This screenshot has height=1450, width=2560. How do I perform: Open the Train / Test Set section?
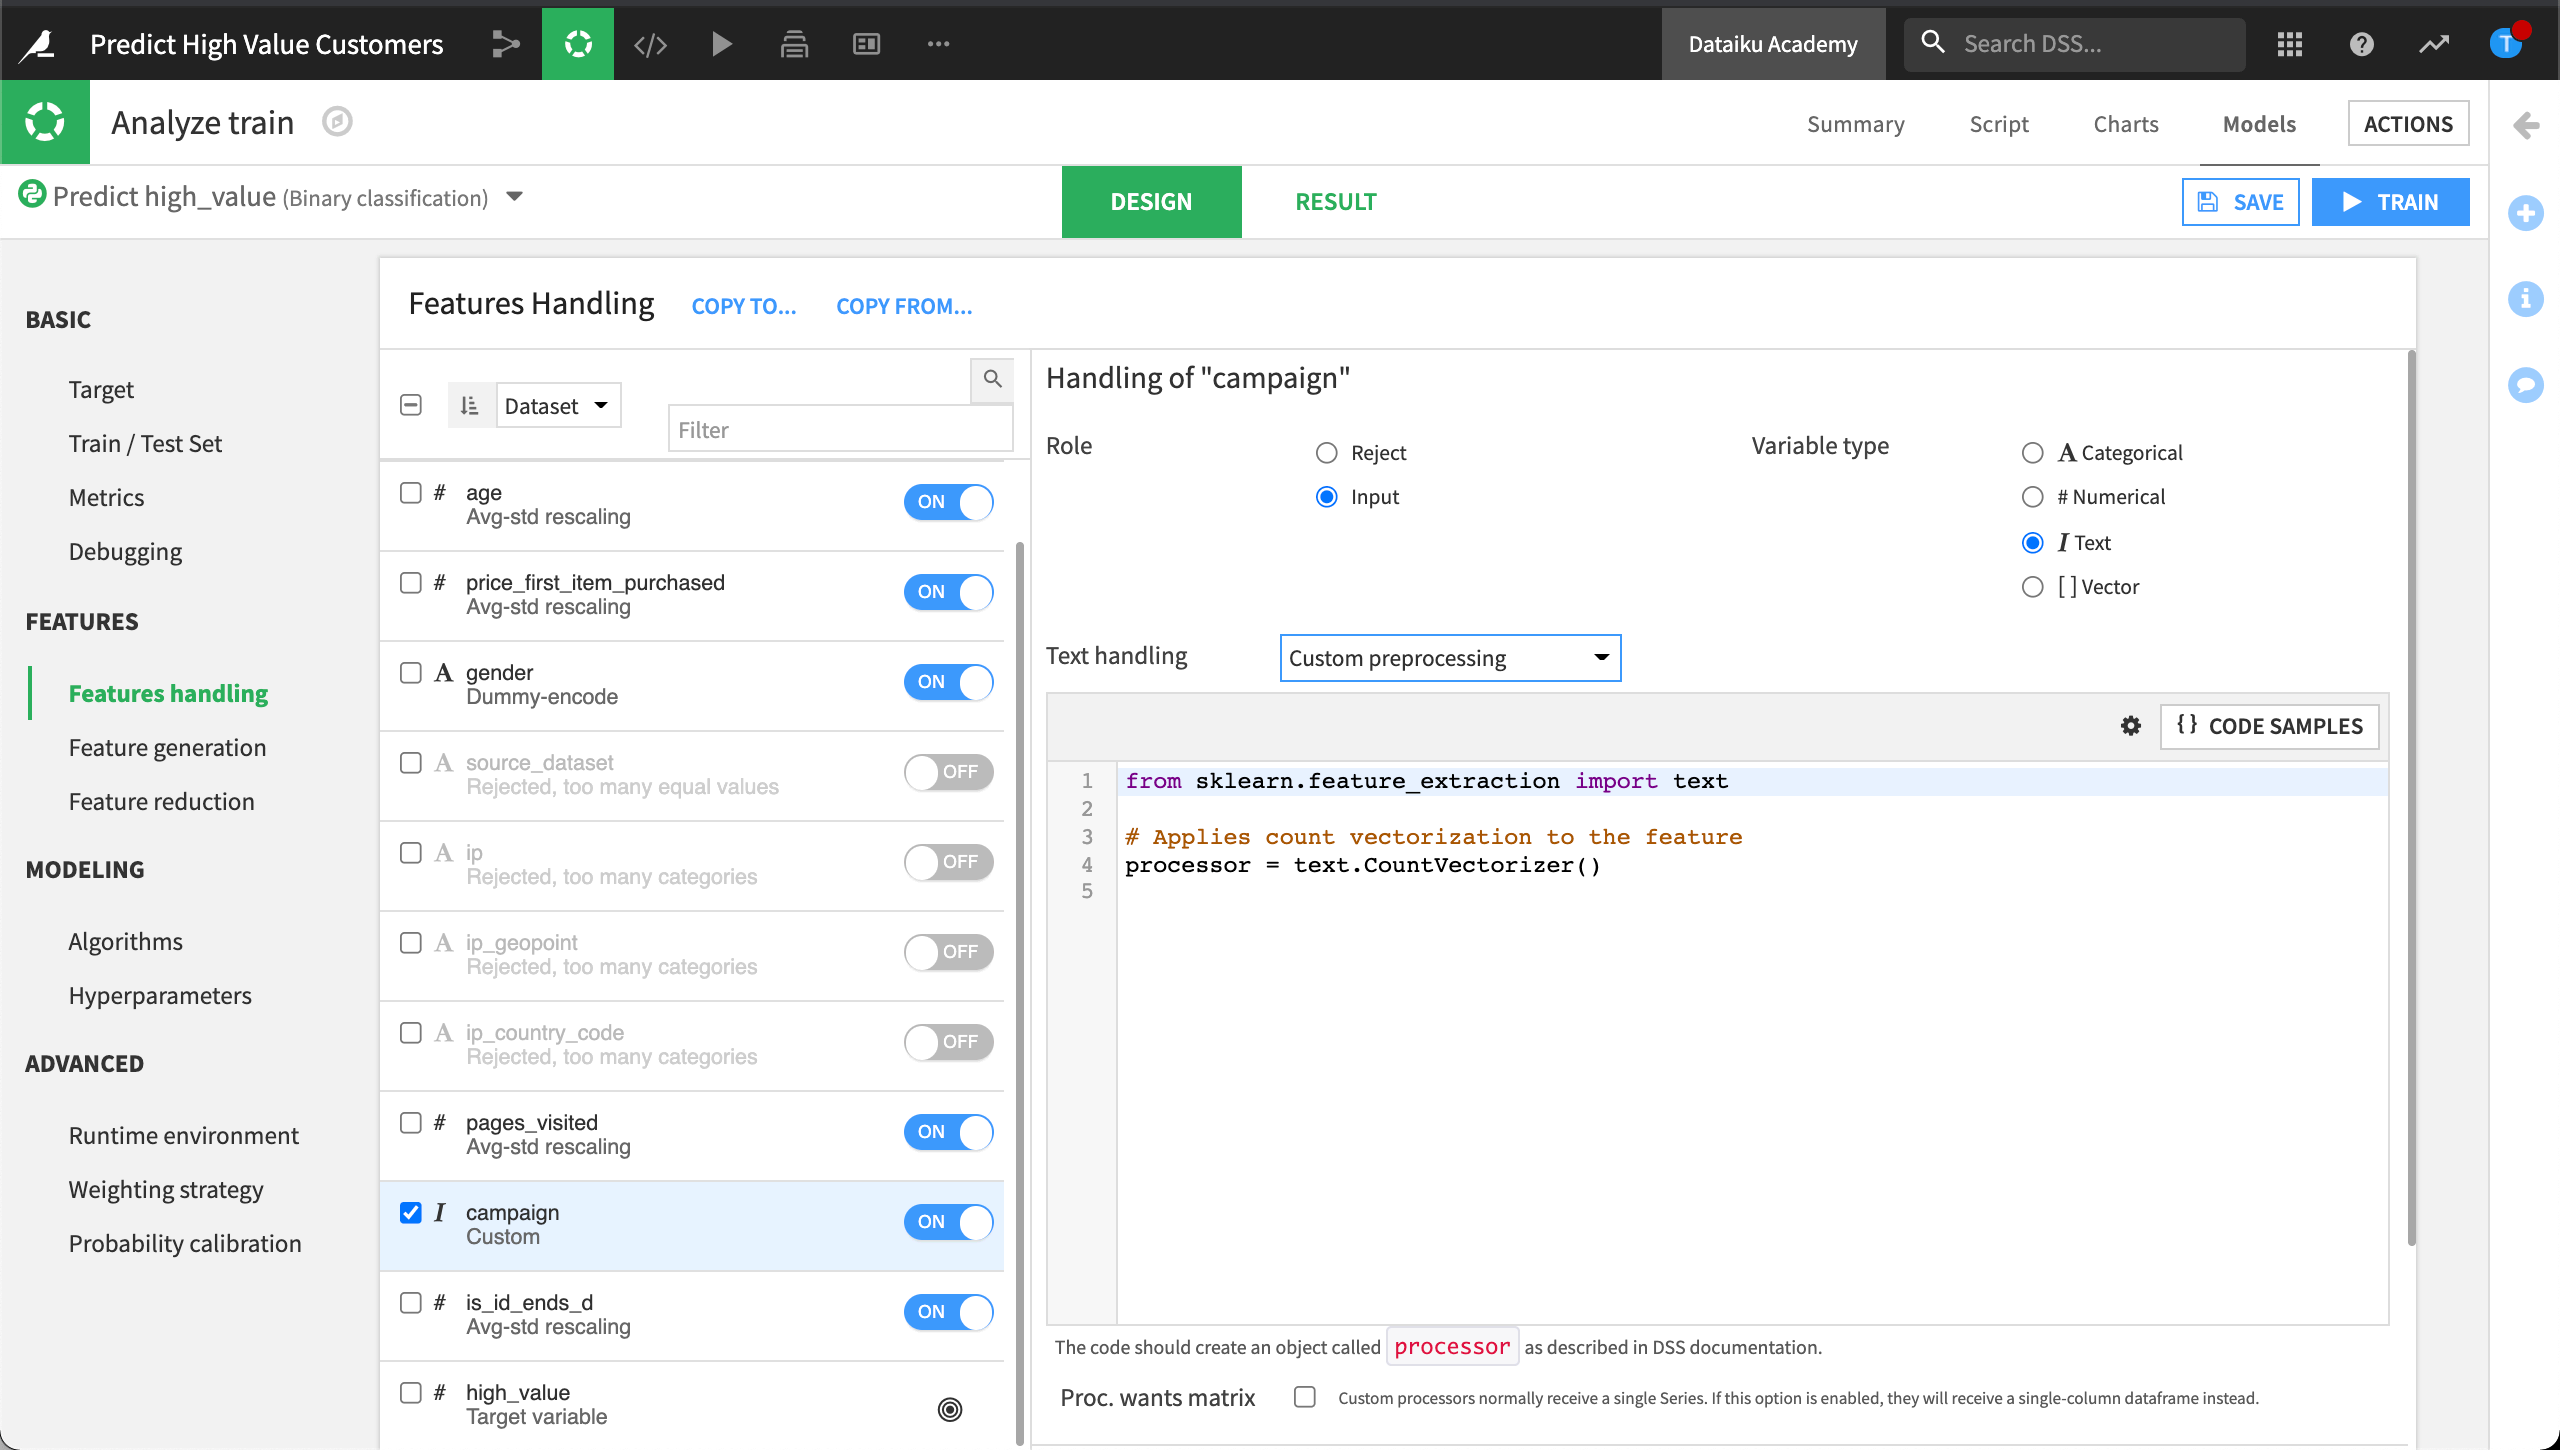(x=145, y=444)
